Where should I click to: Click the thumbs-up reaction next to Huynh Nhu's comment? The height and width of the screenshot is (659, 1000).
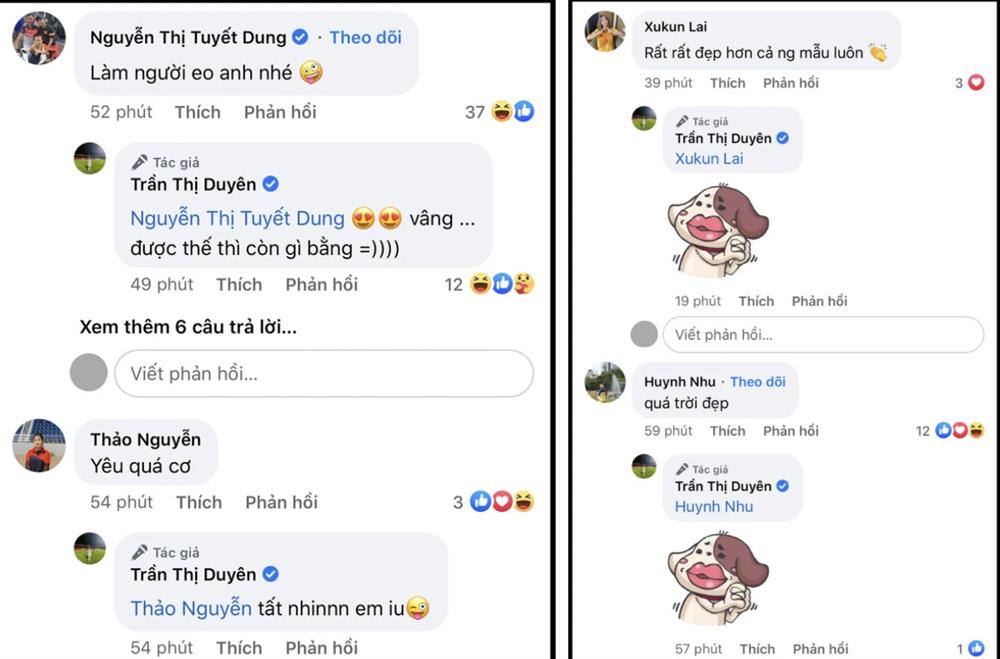click(x=942, y=430)
